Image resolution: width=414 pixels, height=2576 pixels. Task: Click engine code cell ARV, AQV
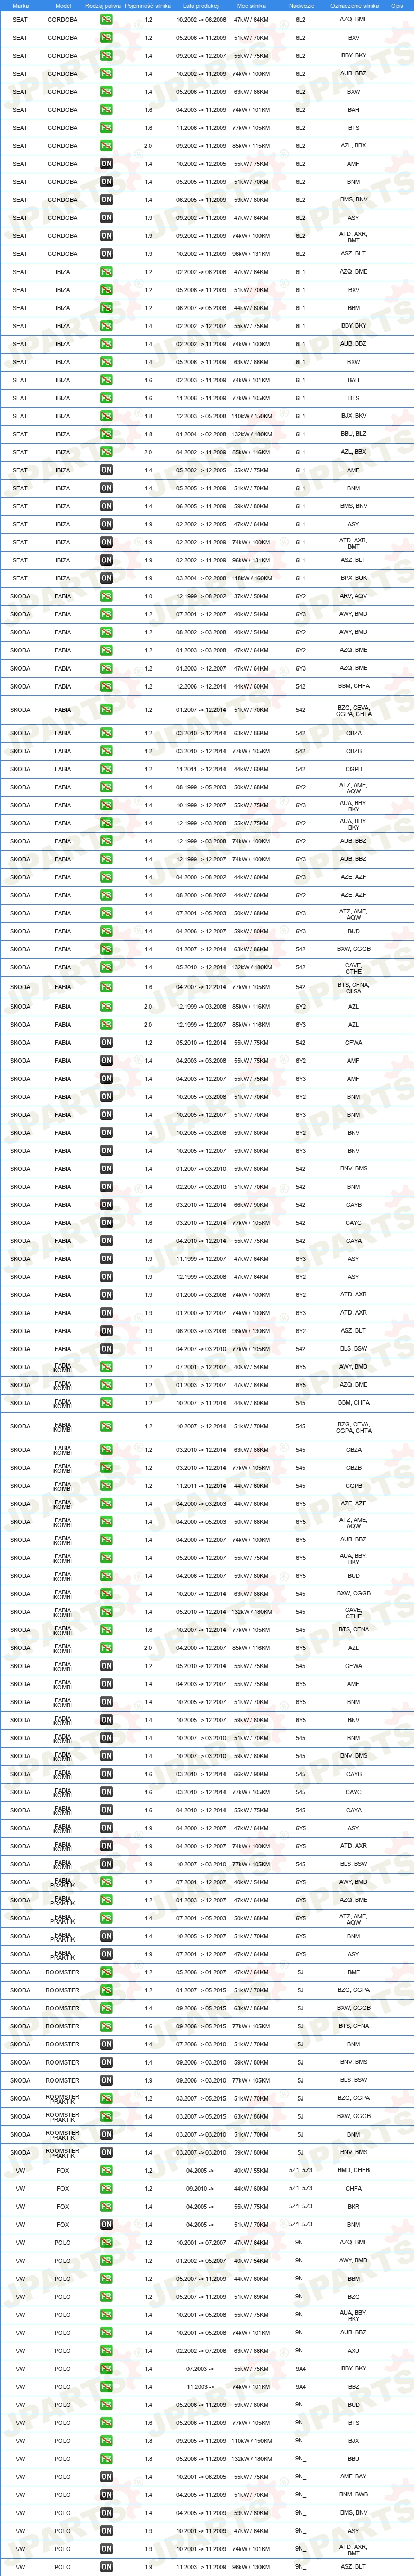click(354, 596)
